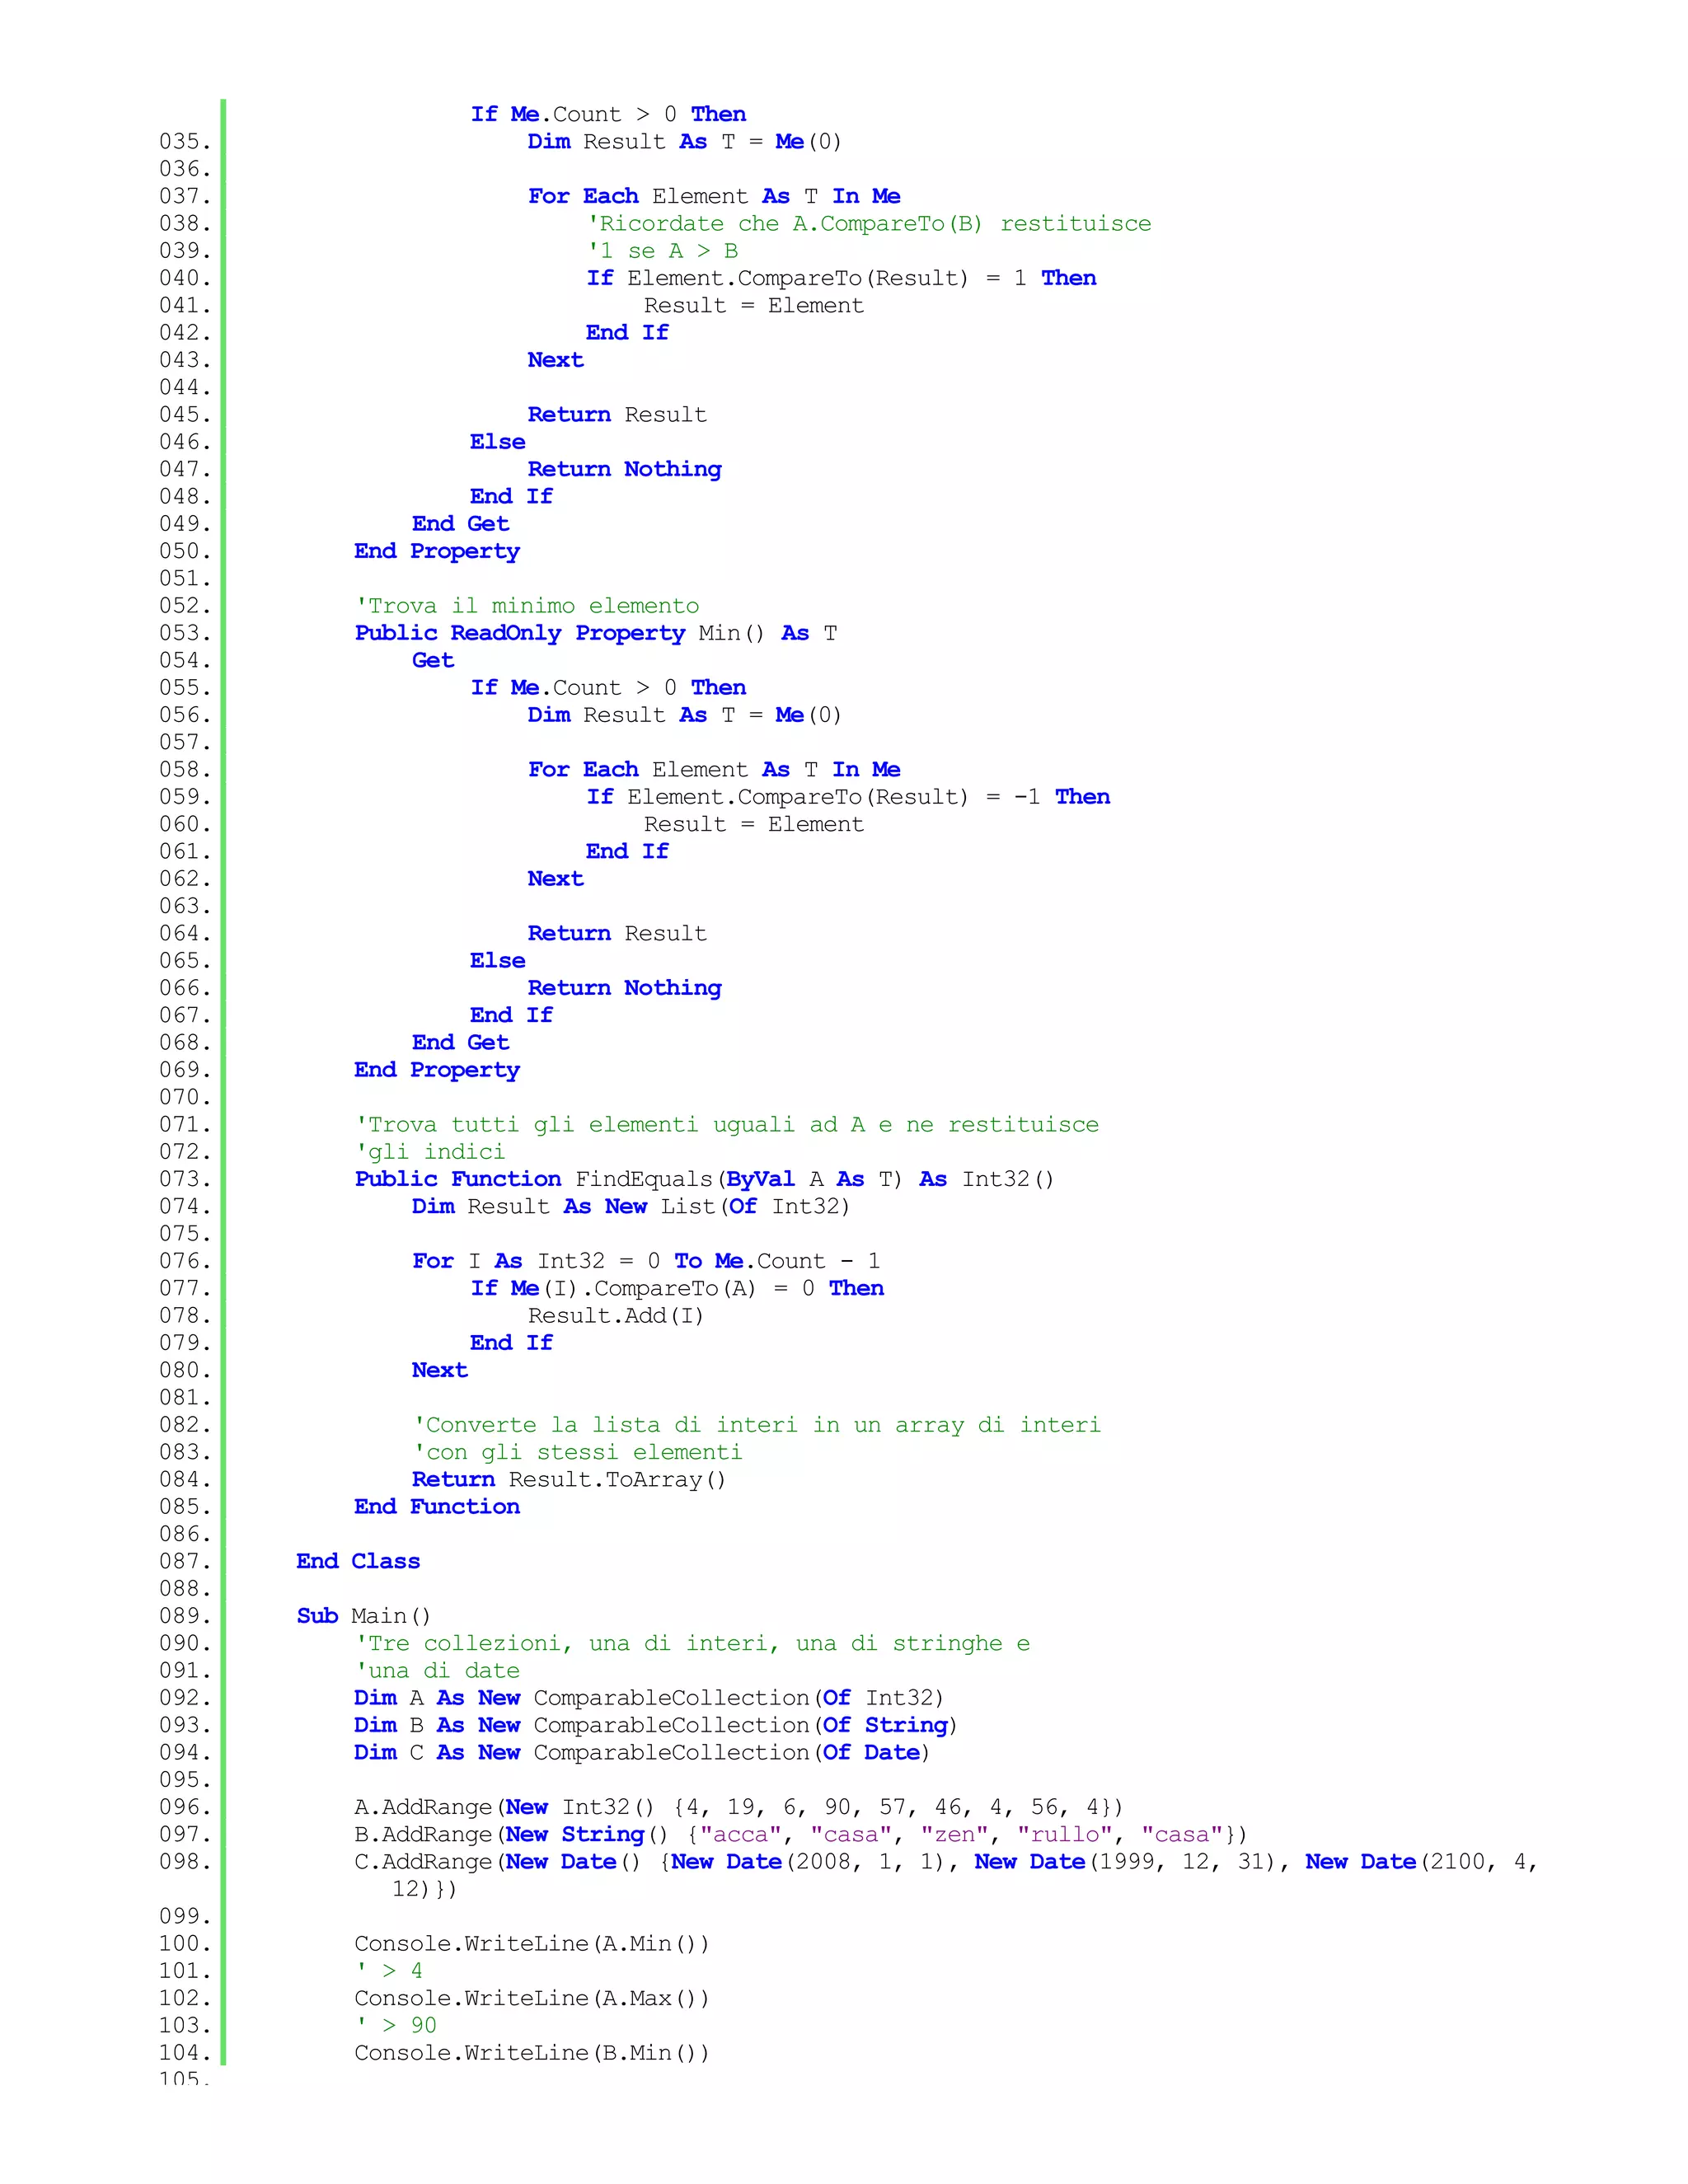Click "Next" on line 080
This screenshot has height=2184, width=1688.
pos(439,1371)
